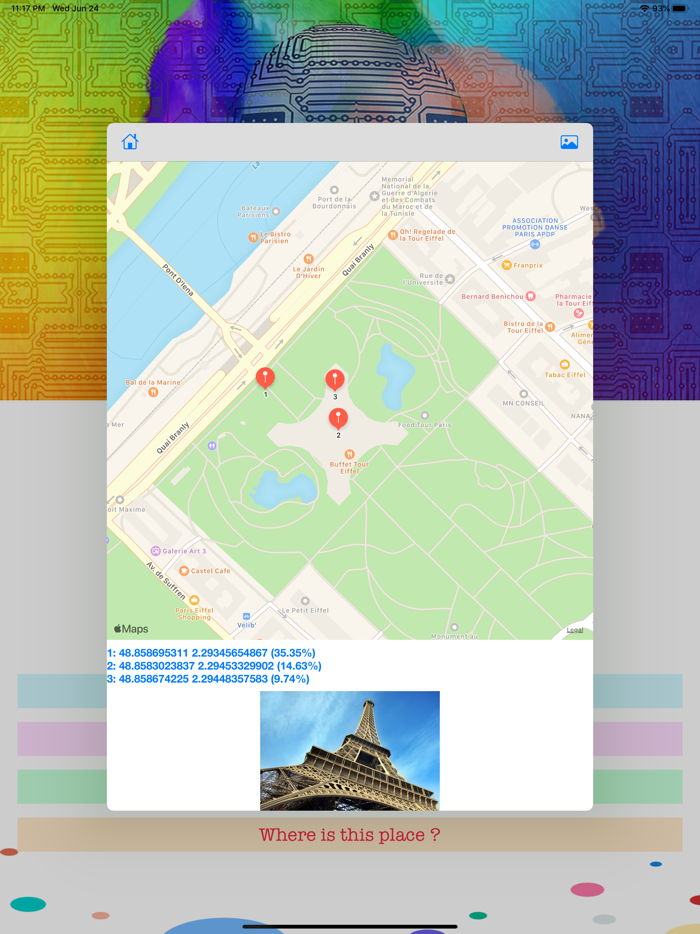Tap the Bernard Benichou dentist marker
700x934 pixels.
click(x=530, y=296)
